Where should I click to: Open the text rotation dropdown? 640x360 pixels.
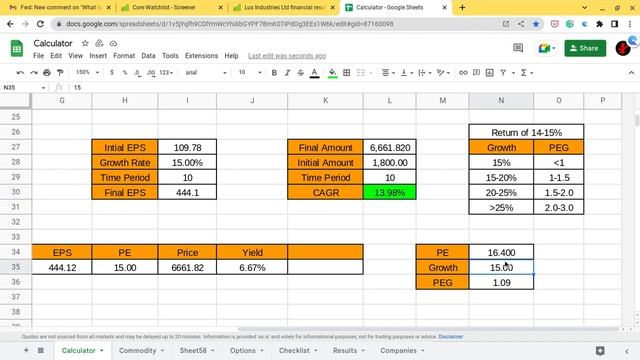coord(443,73)
